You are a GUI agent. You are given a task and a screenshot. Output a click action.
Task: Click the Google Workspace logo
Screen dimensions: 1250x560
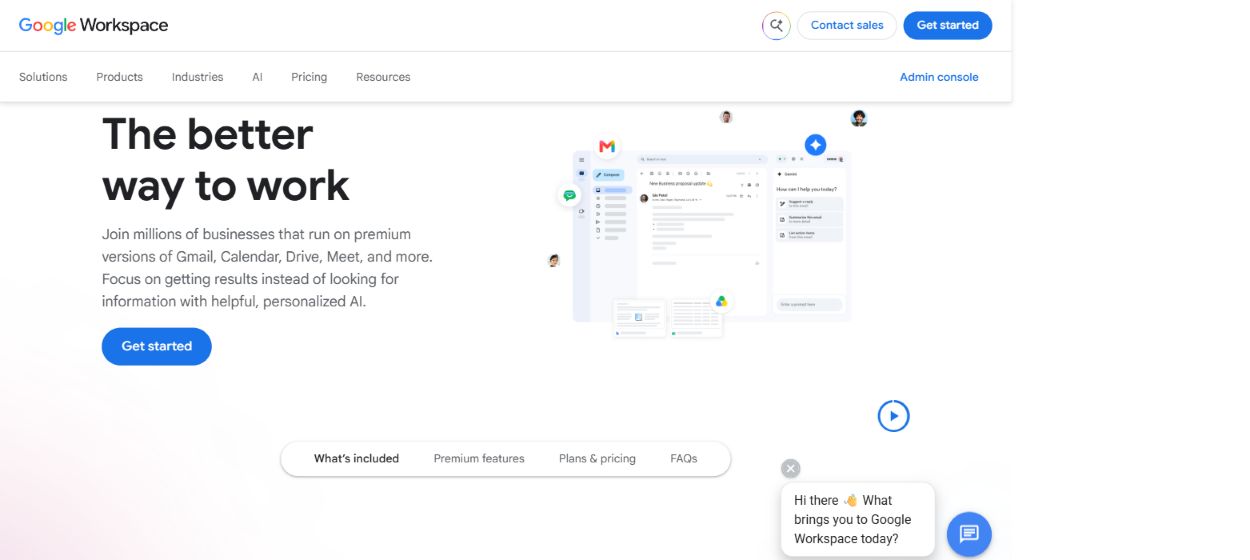[x=93, y=25]
